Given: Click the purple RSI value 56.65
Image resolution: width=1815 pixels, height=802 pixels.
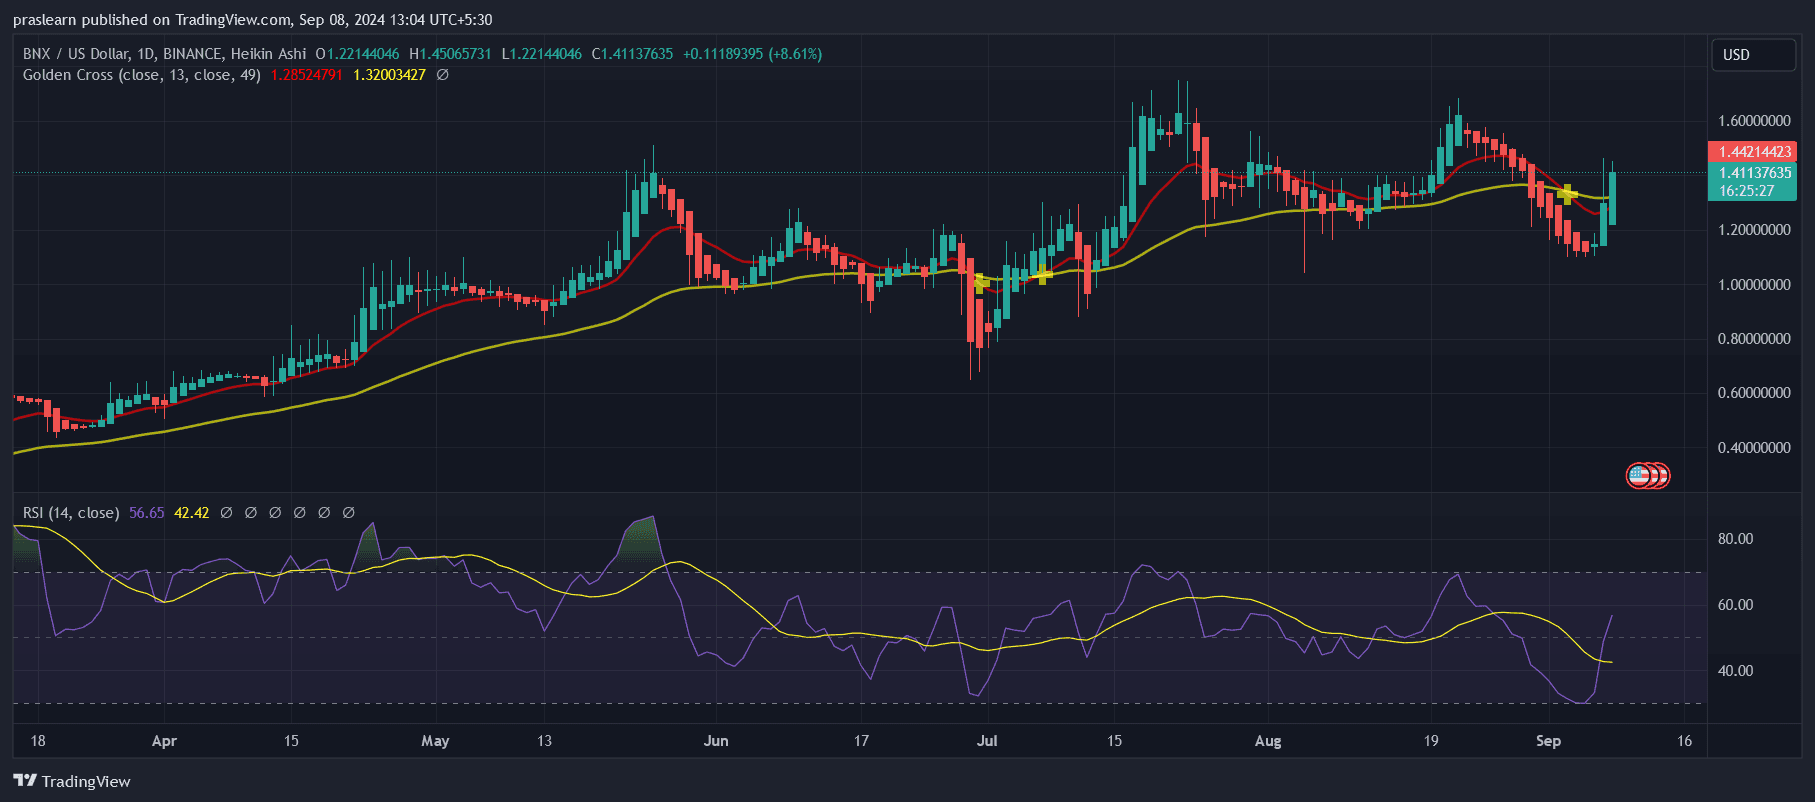Looking at the screenshot, I should click(x=146, y=513).
